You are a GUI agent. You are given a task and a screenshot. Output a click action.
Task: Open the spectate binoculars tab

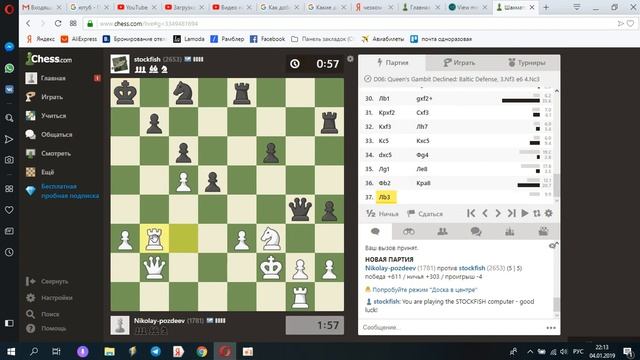pyautogui.click(x=409, y=232)
